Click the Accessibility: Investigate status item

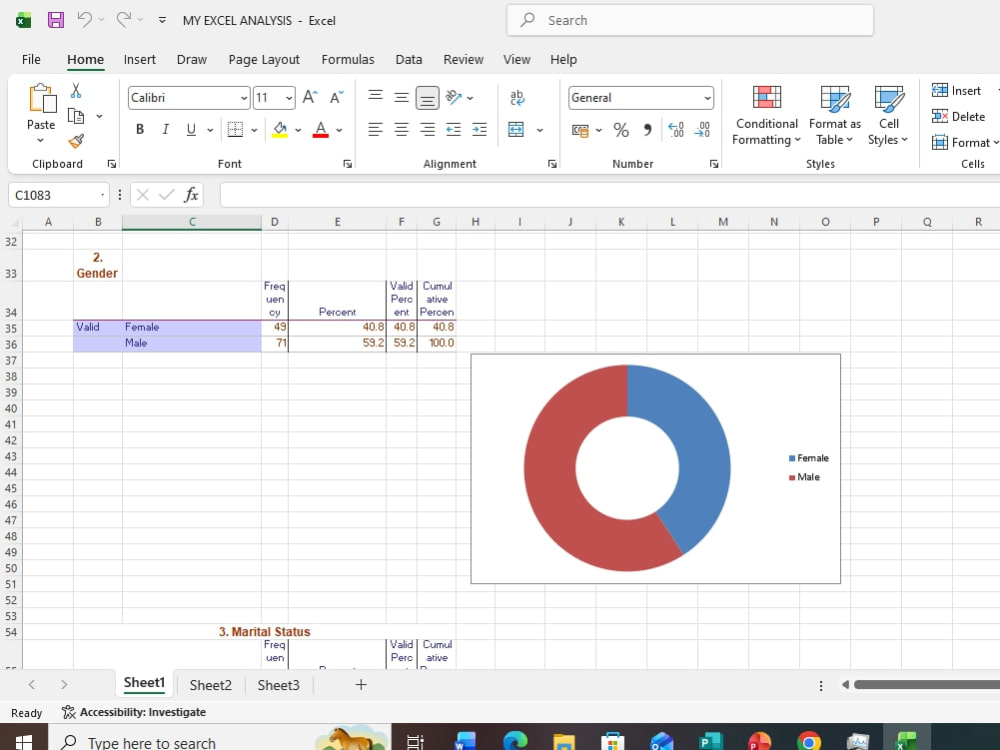tap(134, 712)
